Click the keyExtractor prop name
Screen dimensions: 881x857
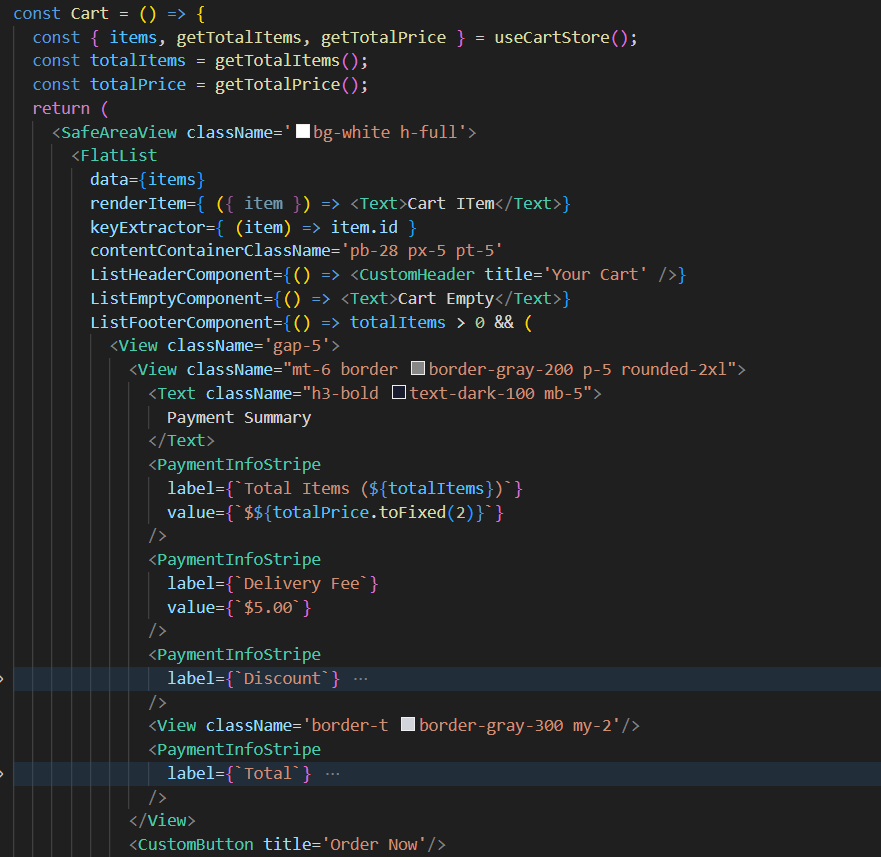(148, 227)
